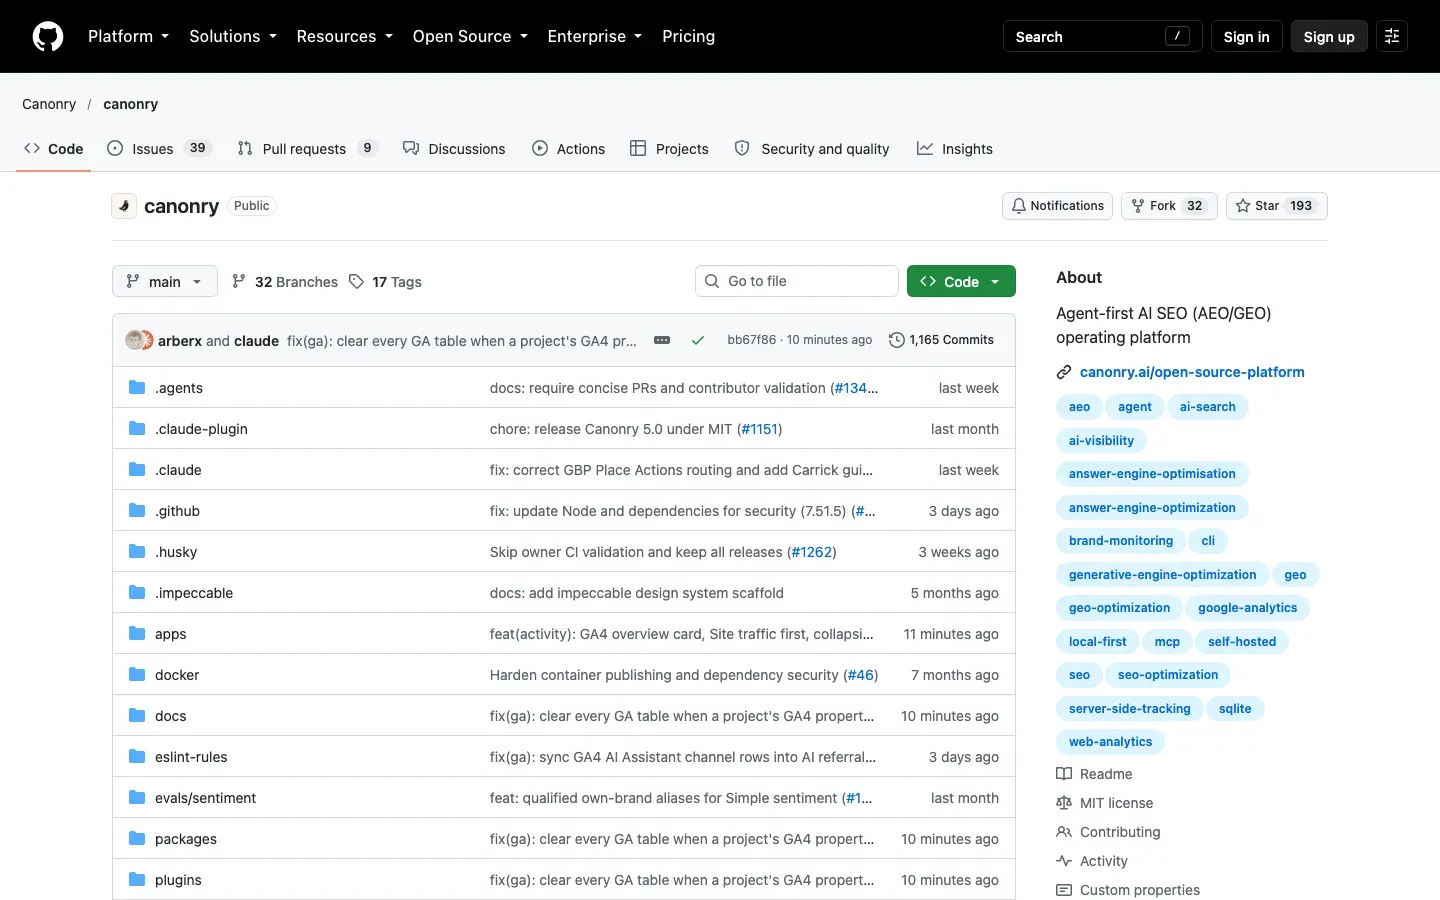Expand the Enterprise menu
The image size is (1440, 900).
pyautogui.click(x=595, y=36)
